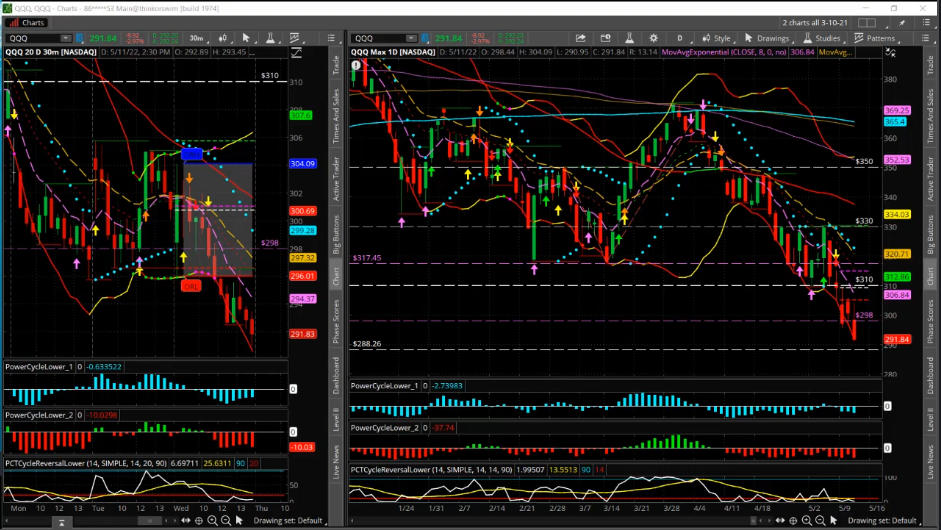
Task: Click the pin icon in top bar
Action: pyautogui.click(x=902, y=23)
